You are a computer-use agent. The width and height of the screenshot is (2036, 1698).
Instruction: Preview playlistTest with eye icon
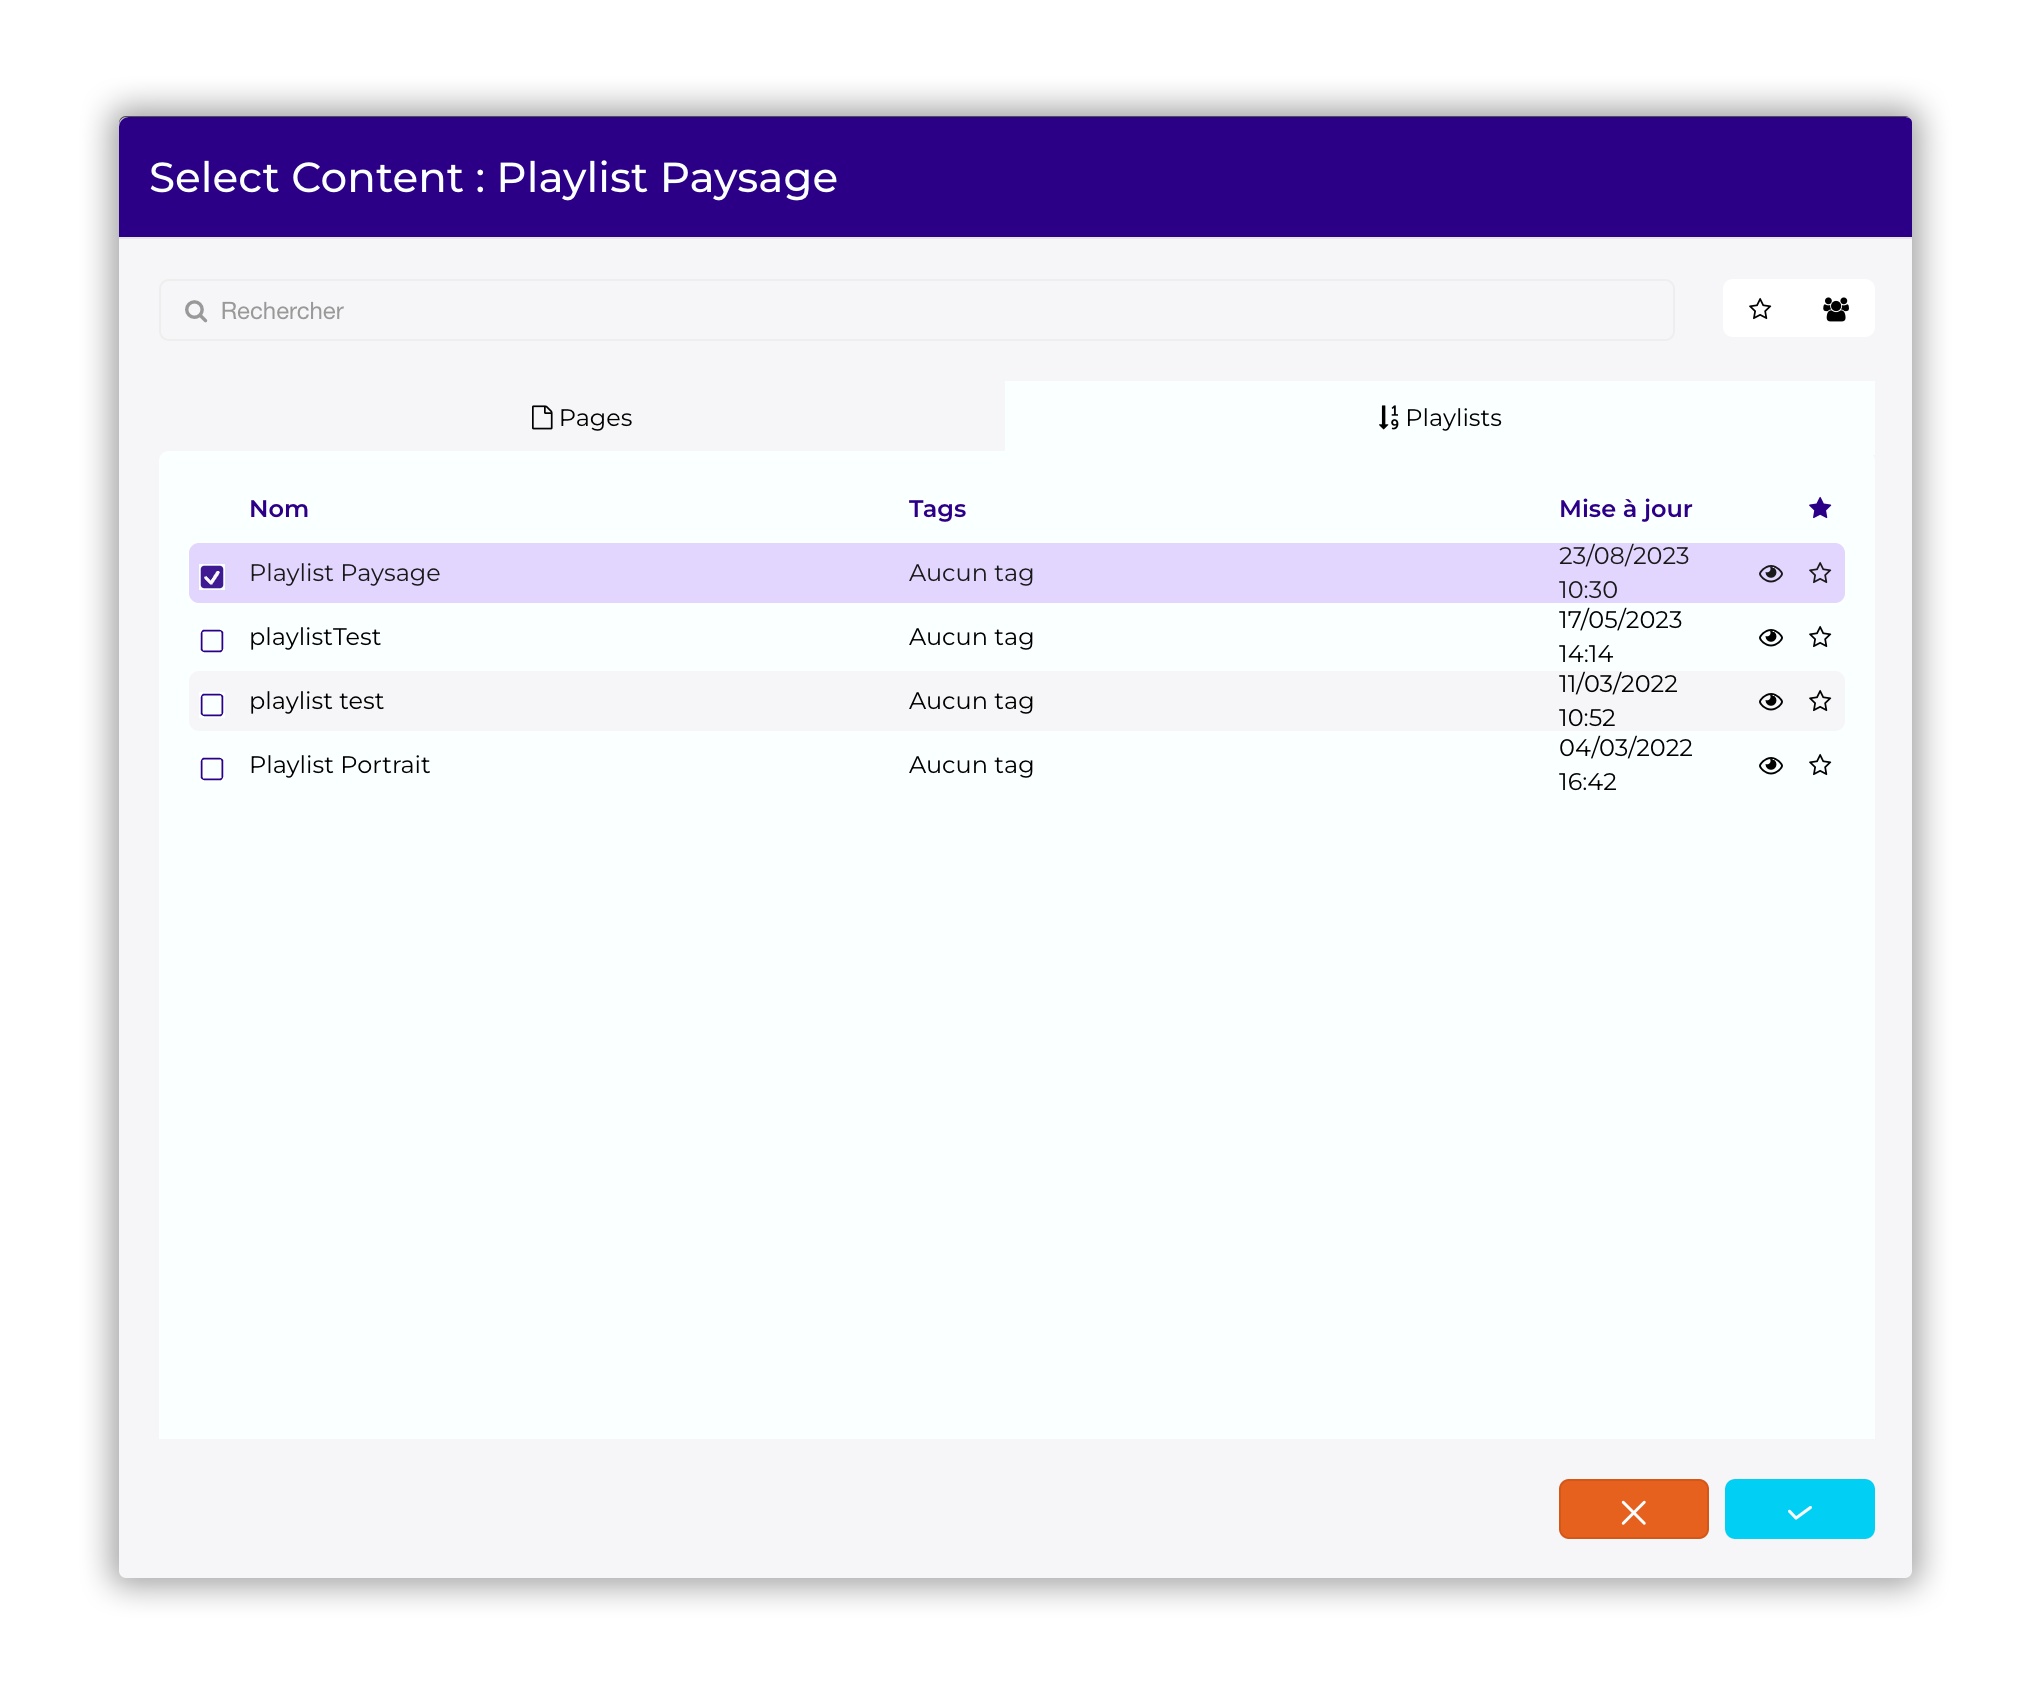point(1770,637)
